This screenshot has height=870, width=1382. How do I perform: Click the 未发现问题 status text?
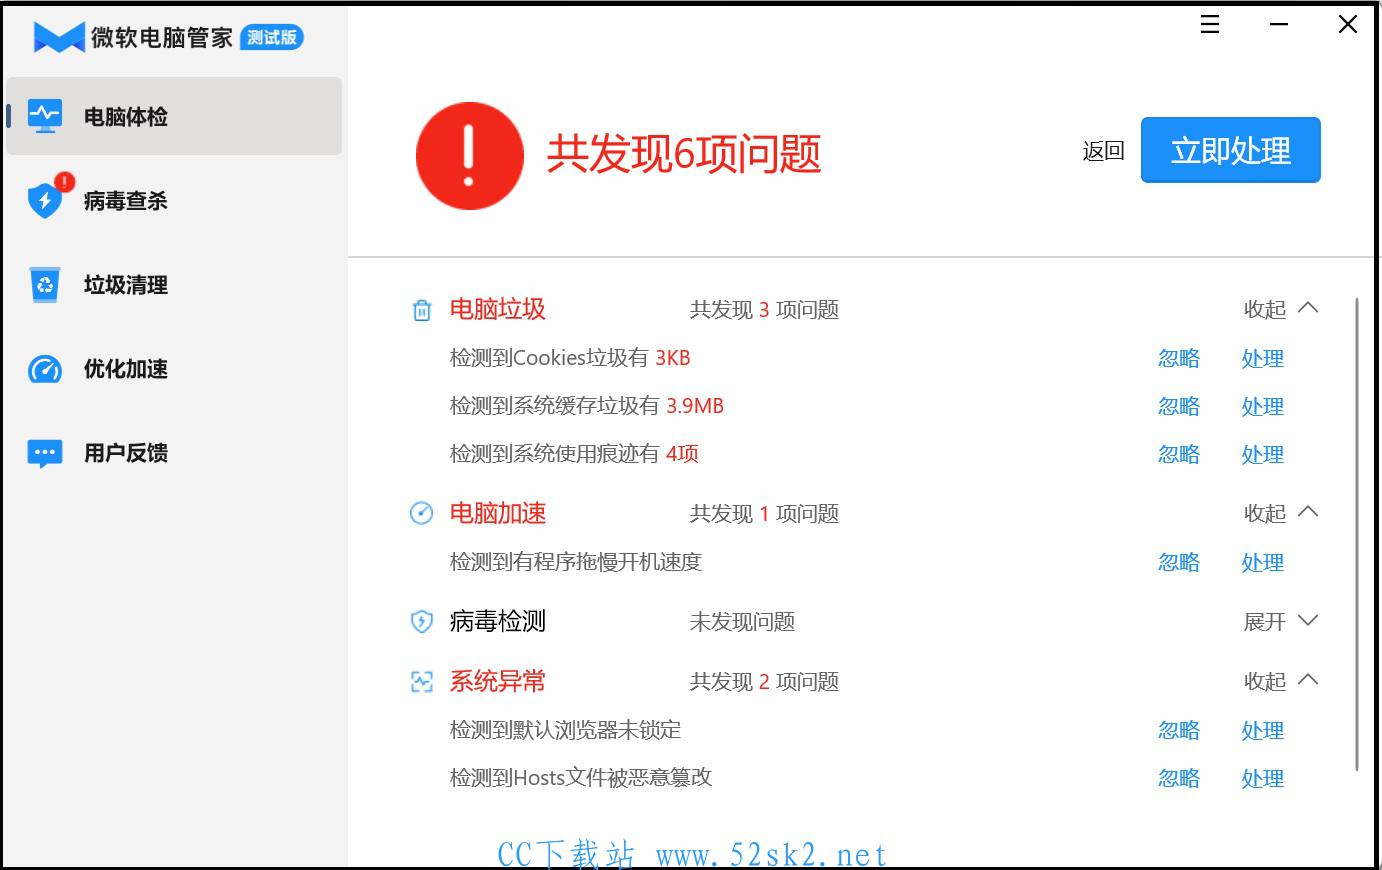(743, 622)
